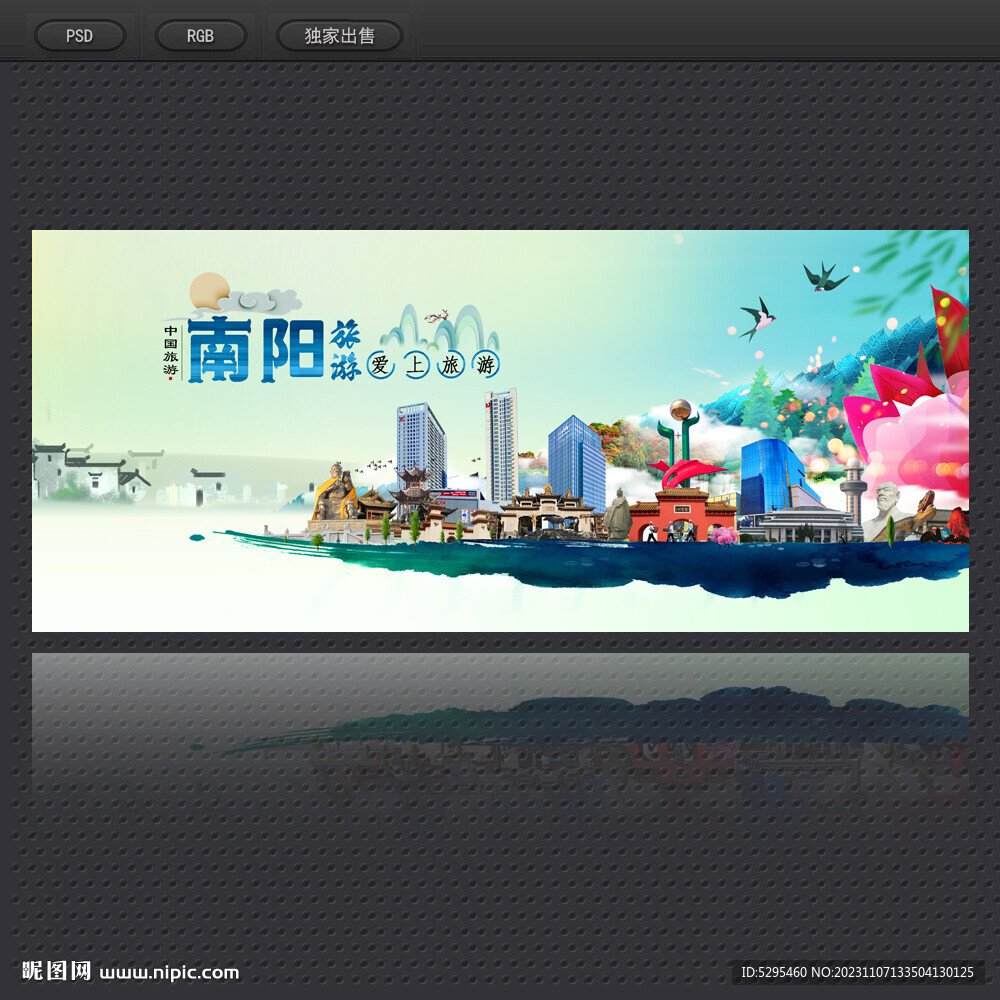Click the 爱 circle character in banner
The height and width of the screenshot is (1000, 1000).
coord(381,365)
